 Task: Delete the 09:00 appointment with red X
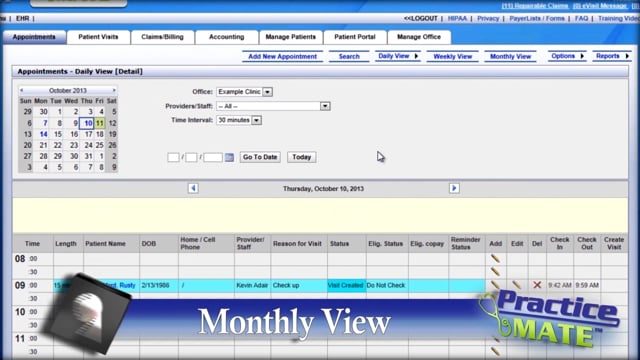point(537,285)
